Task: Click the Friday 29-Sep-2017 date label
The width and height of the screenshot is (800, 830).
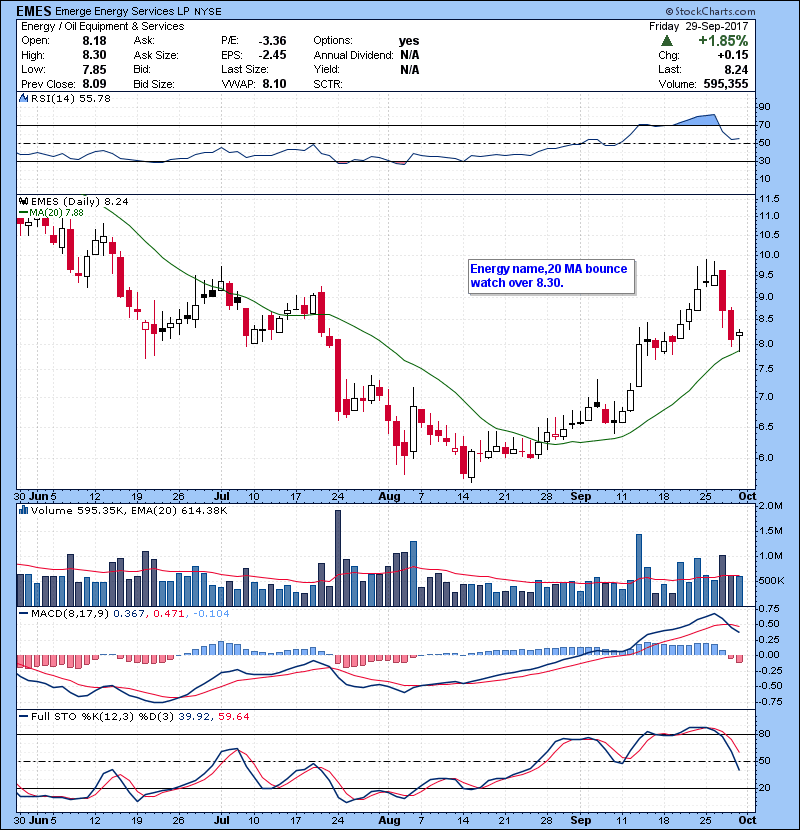Action: point(698,26)
